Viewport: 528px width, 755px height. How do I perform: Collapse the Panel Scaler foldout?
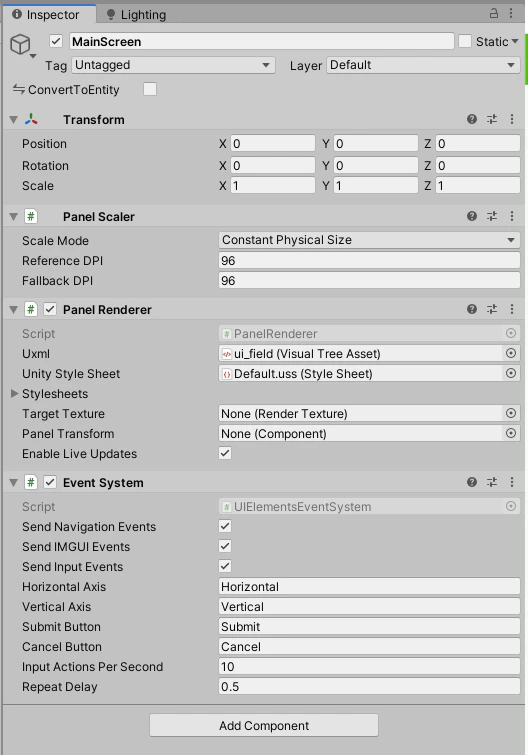pos(13,217)
